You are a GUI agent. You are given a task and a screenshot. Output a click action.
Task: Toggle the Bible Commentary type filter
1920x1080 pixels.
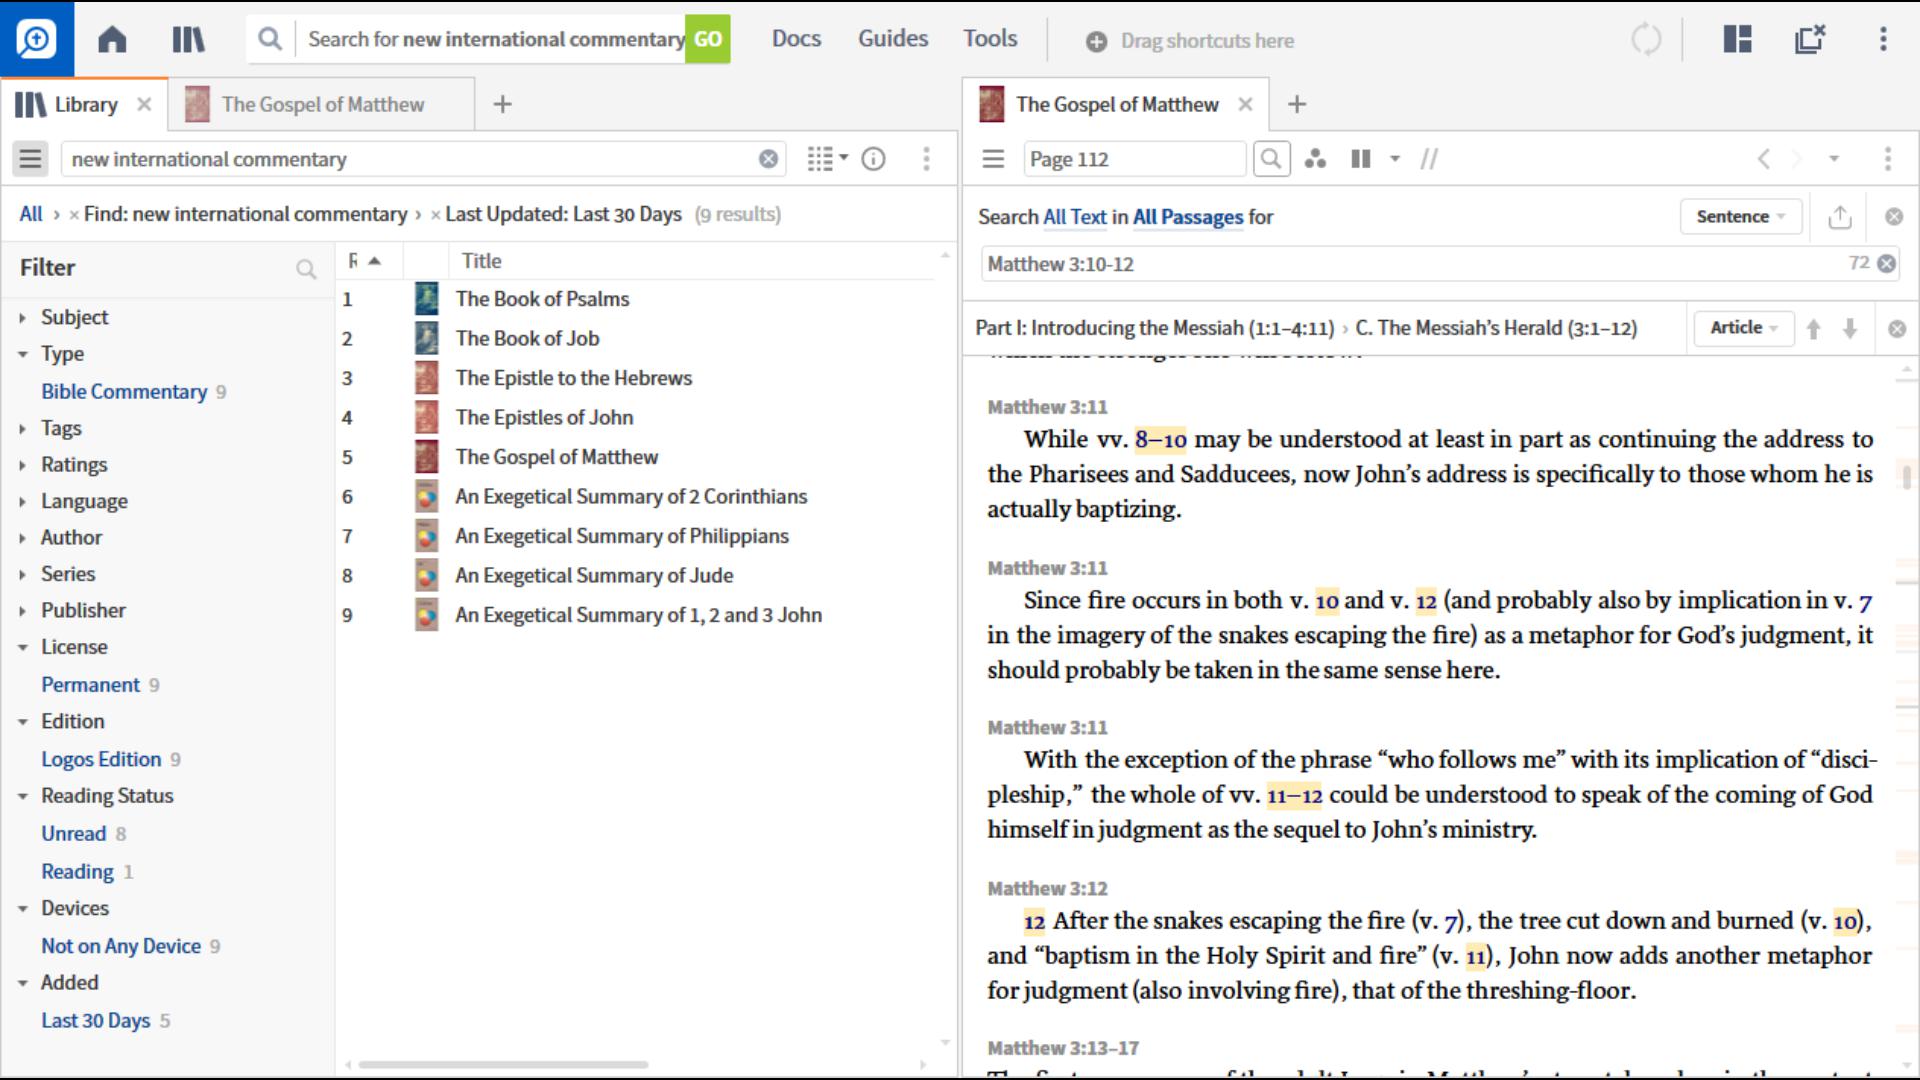pyautogui.click(x=123, y=392)
